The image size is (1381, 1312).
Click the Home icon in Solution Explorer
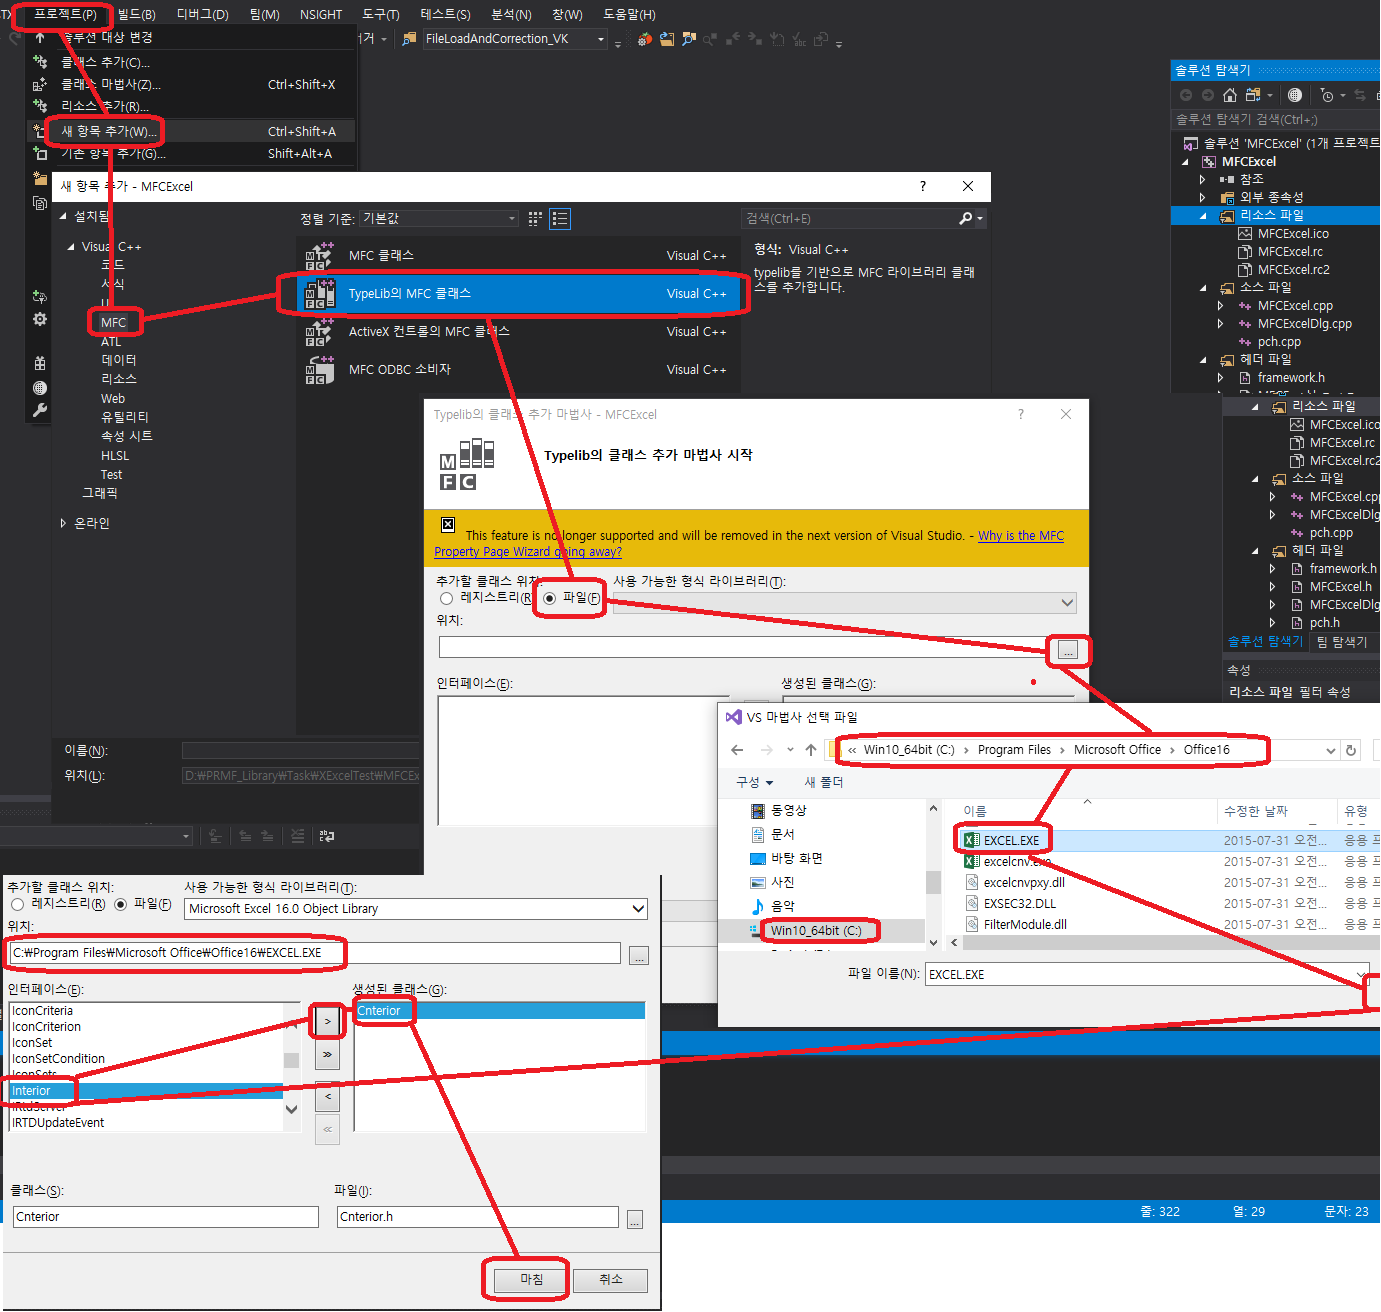coord(1230,95)
